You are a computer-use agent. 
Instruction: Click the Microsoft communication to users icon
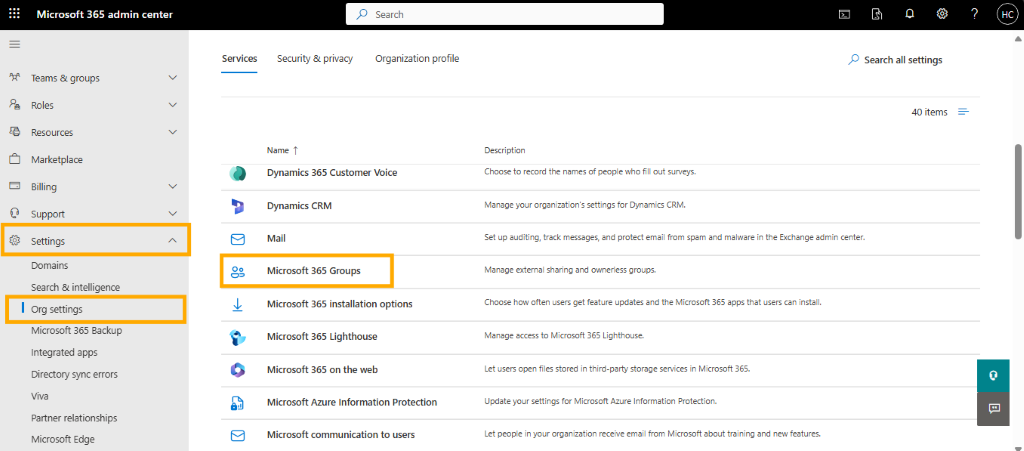click(238, 435)
